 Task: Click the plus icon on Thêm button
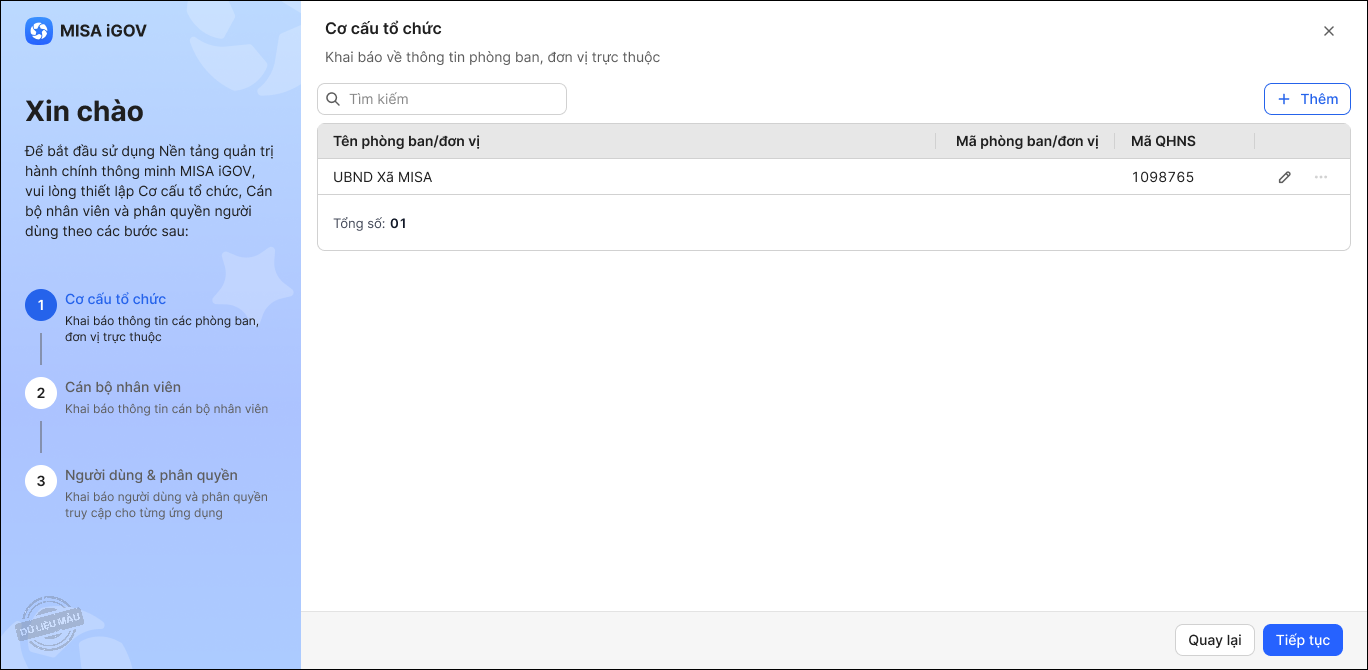coord(1284,99)
